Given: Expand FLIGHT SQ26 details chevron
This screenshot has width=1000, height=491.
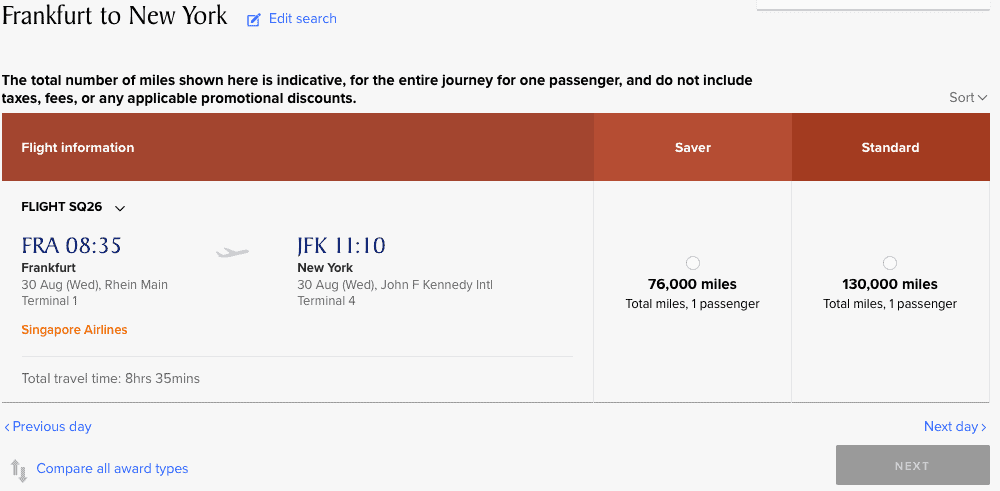Looking at the screenshot, I should click(120, 208).
